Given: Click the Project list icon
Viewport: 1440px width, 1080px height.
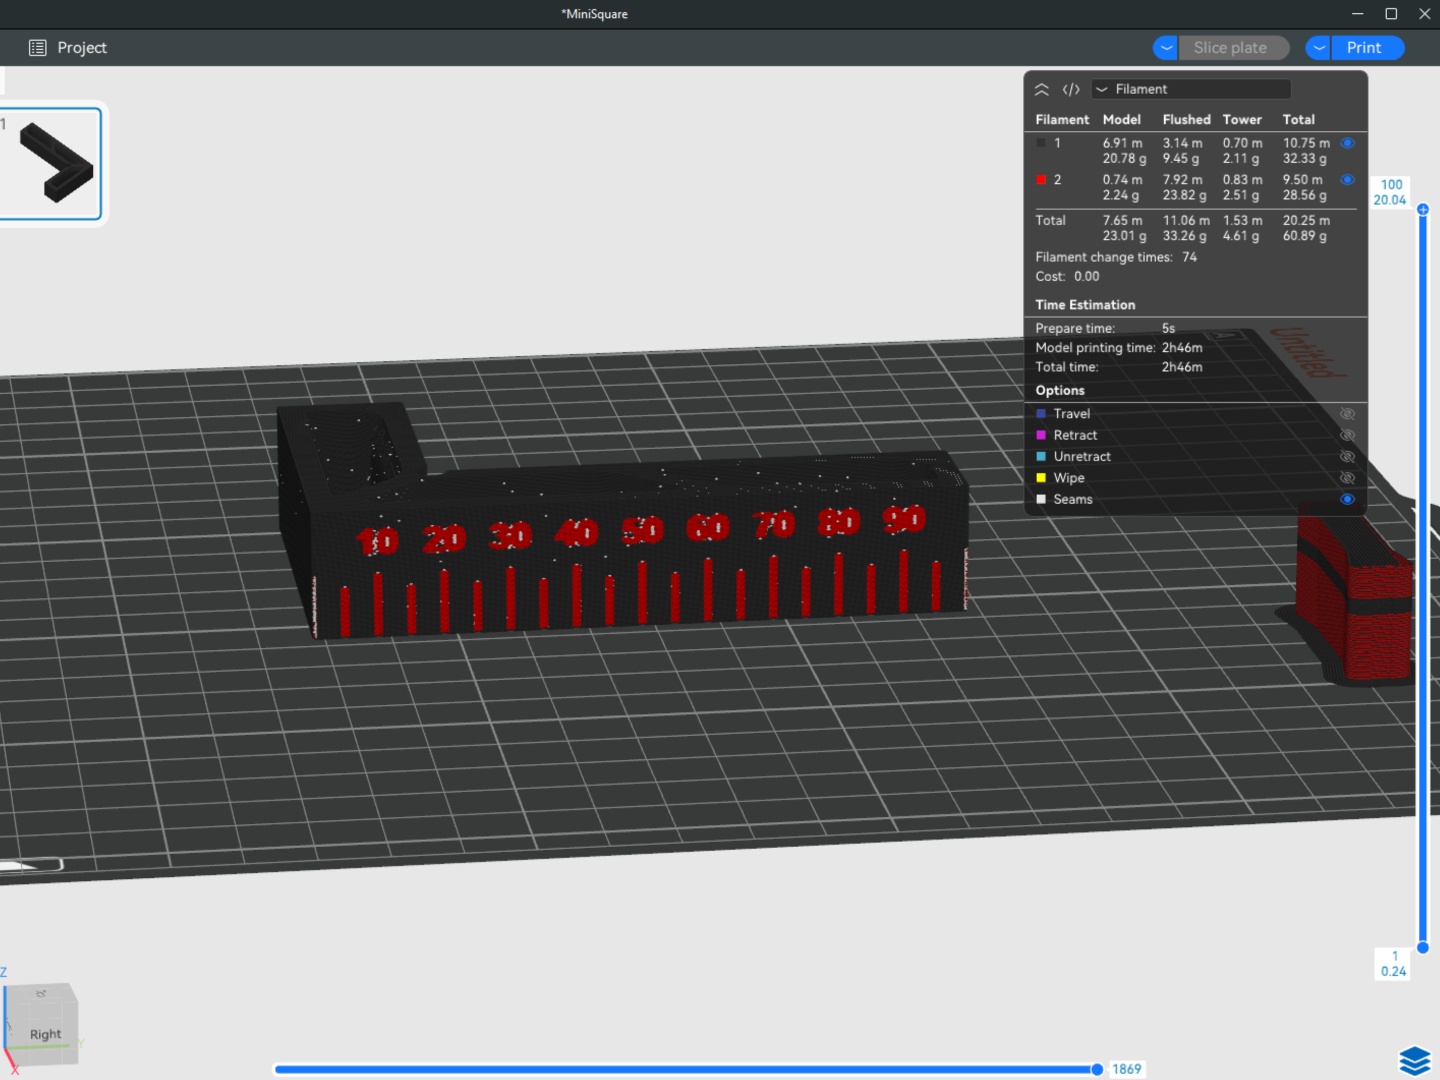Looking at the screenshot, I should [x=38, y=48].
